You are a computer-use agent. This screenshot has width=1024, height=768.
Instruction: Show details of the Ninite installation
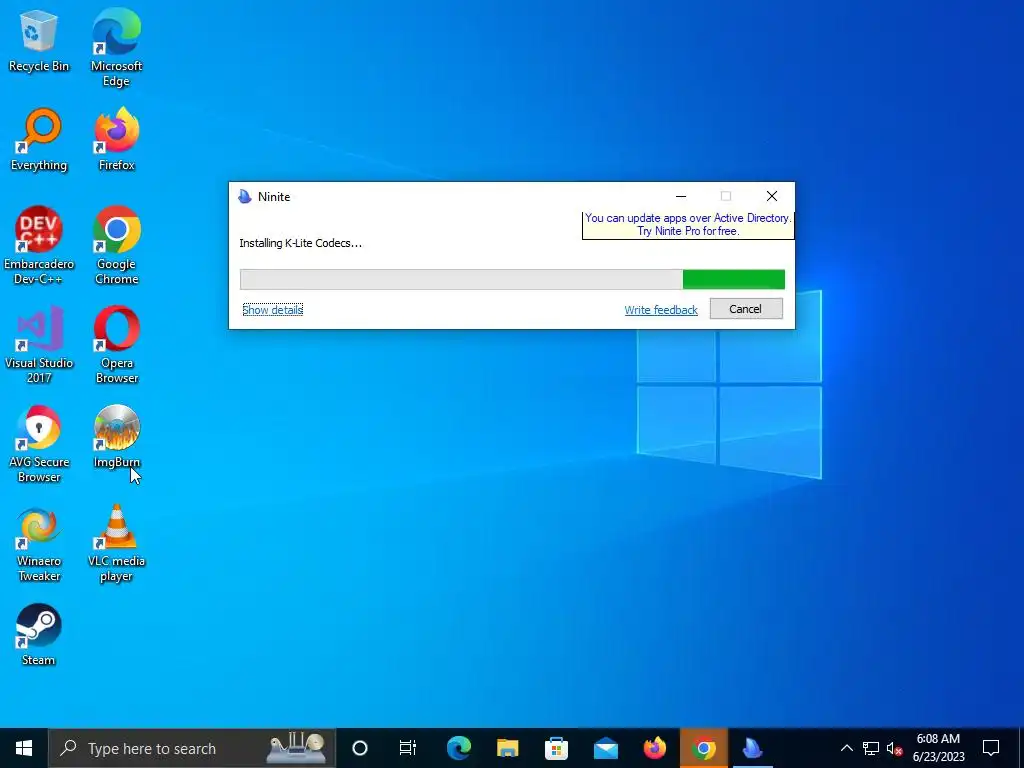(x=272, y=310)
